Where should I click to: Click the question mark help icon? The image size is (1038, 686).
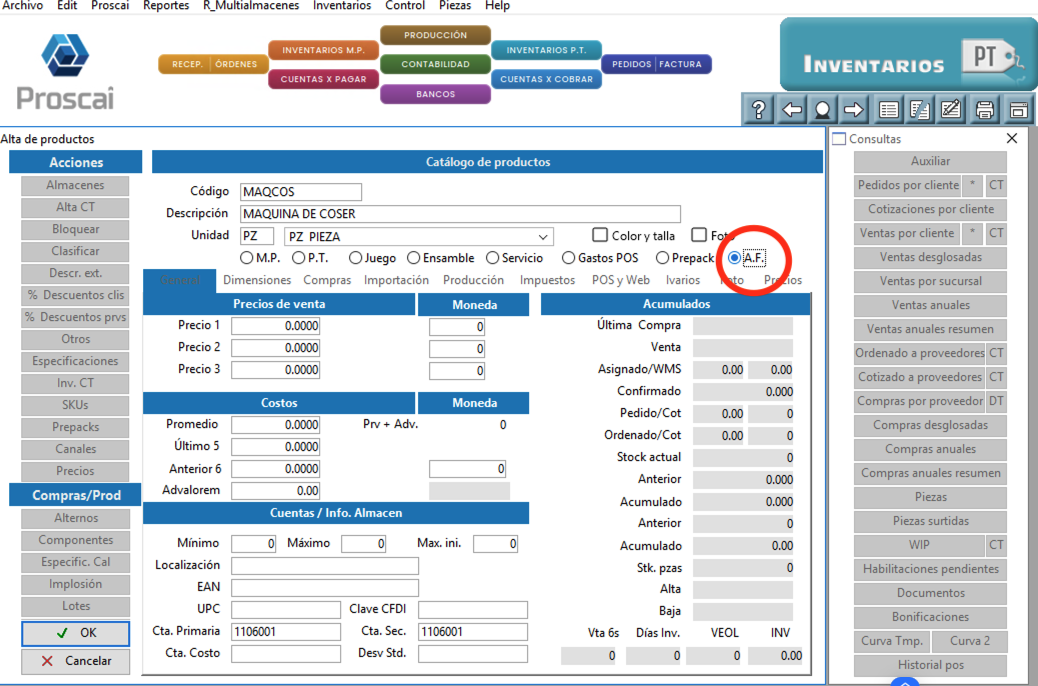(x=759, y=109)
